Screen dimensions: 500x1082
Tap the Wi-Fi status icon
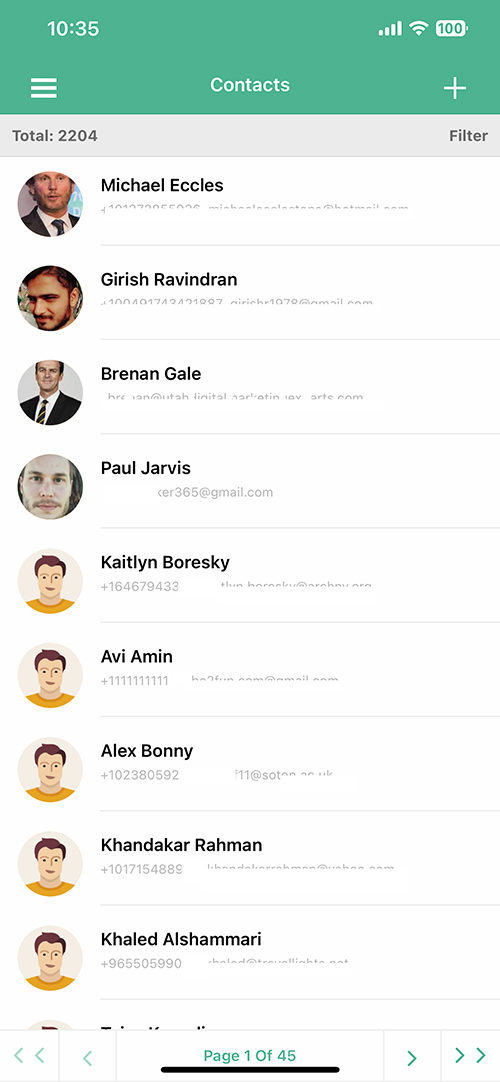coord(418,28)
